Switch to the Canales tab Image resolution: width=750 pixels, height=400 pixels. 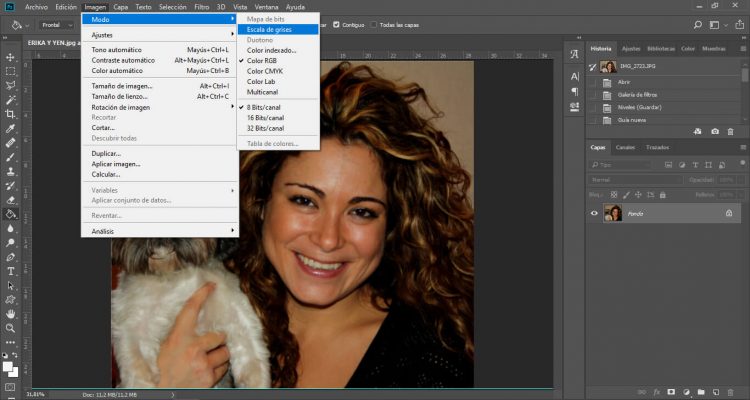click(x=625, y=147)
